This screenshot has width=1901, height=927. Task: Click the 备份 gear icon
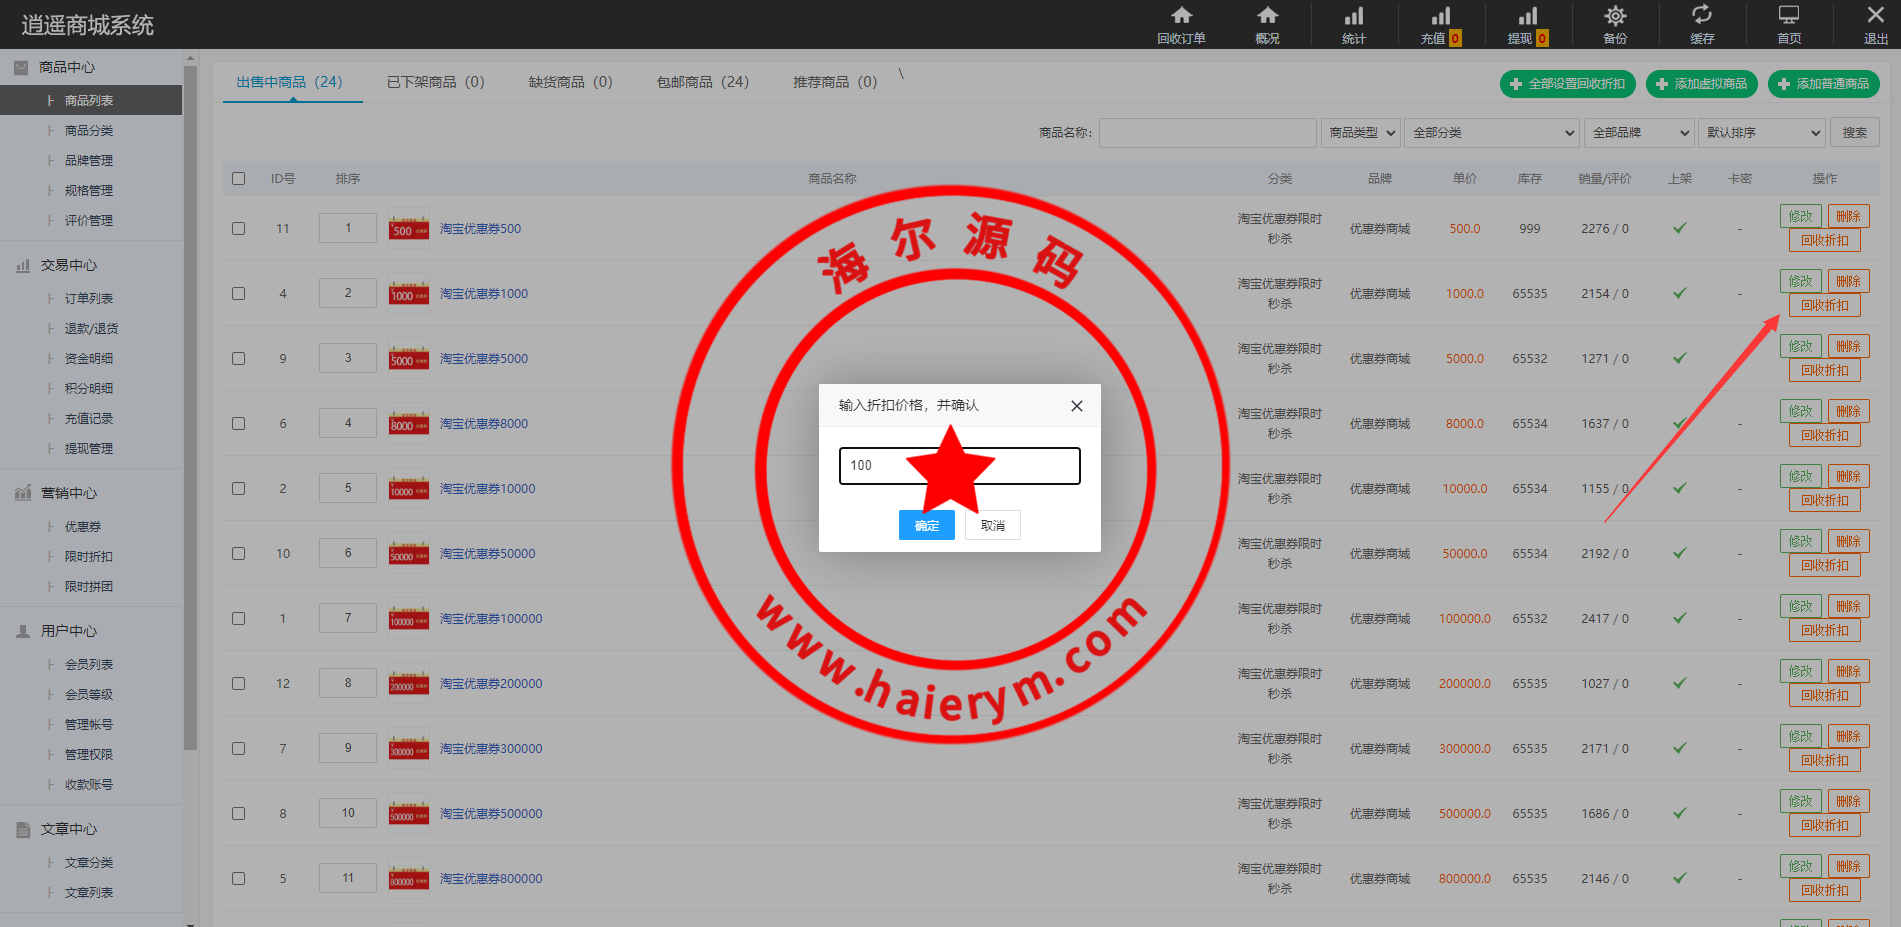1614,16
